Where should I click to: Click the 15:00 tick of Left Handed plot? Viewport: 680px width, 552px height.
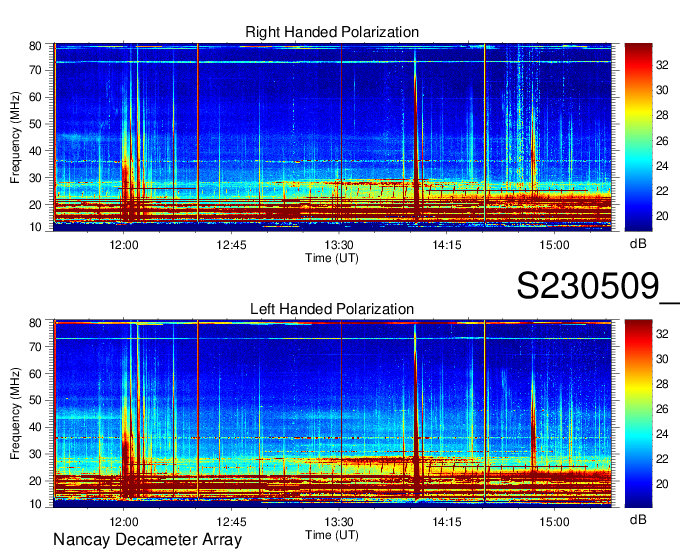click(554, 522)
